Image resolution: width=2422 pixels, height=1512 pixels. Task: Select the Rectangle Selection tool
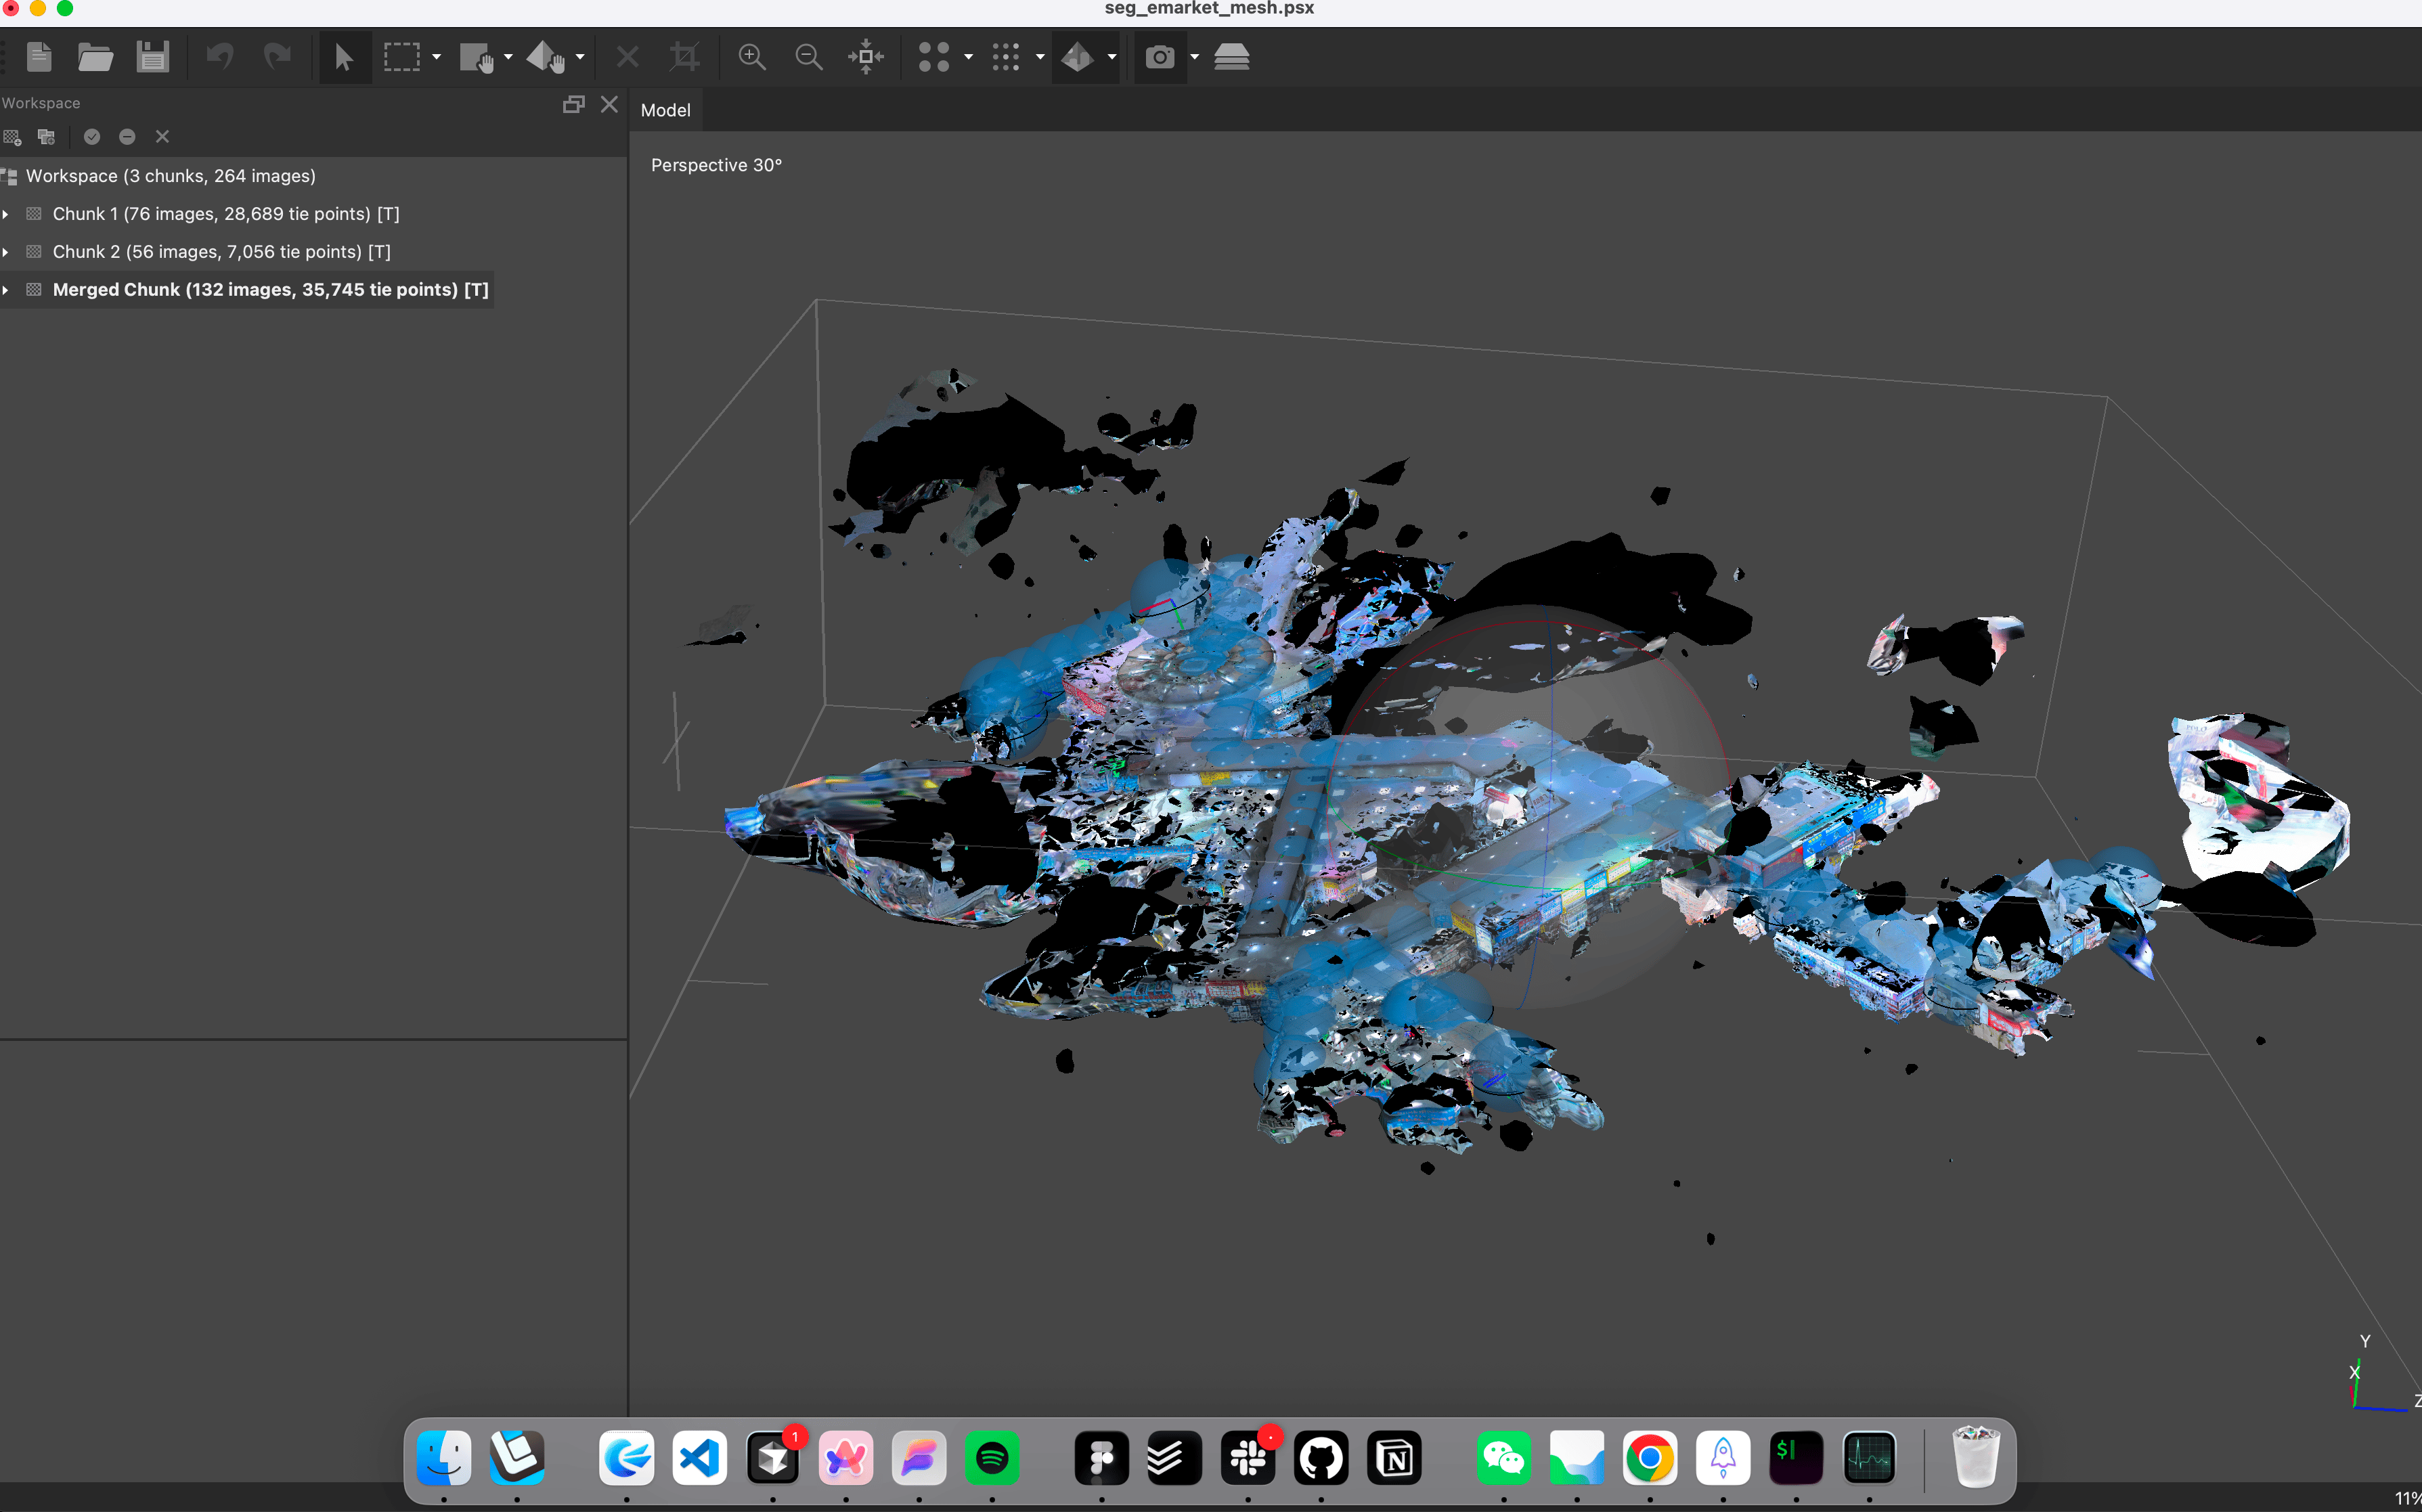point(401,57)
